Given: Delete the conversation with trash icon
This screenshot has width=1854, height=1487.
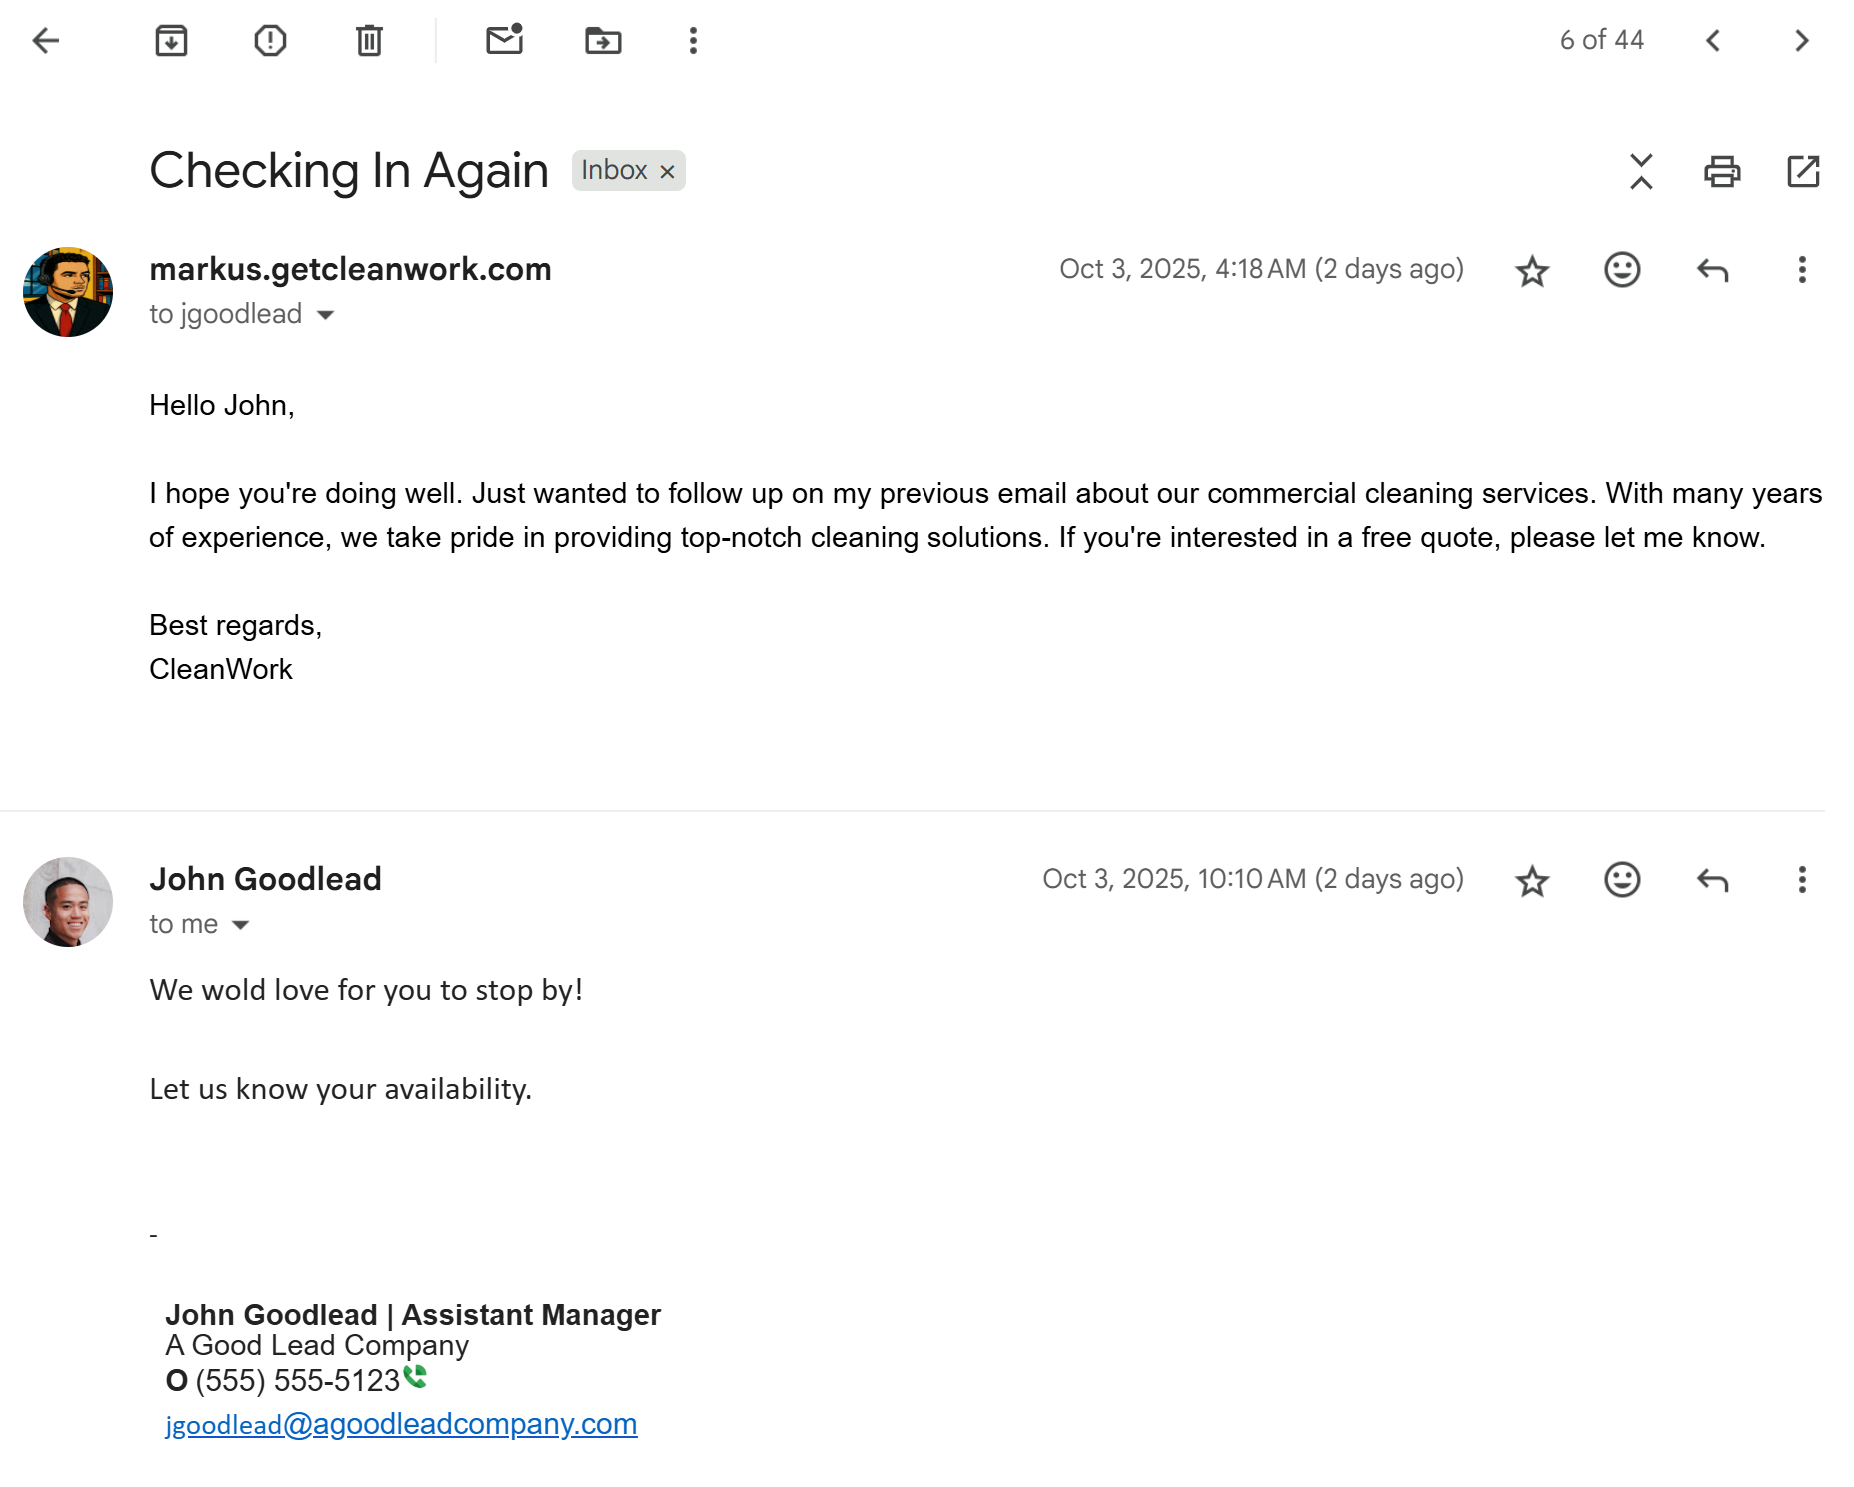Looking at the screenshot, I should (x=369, y=41).
